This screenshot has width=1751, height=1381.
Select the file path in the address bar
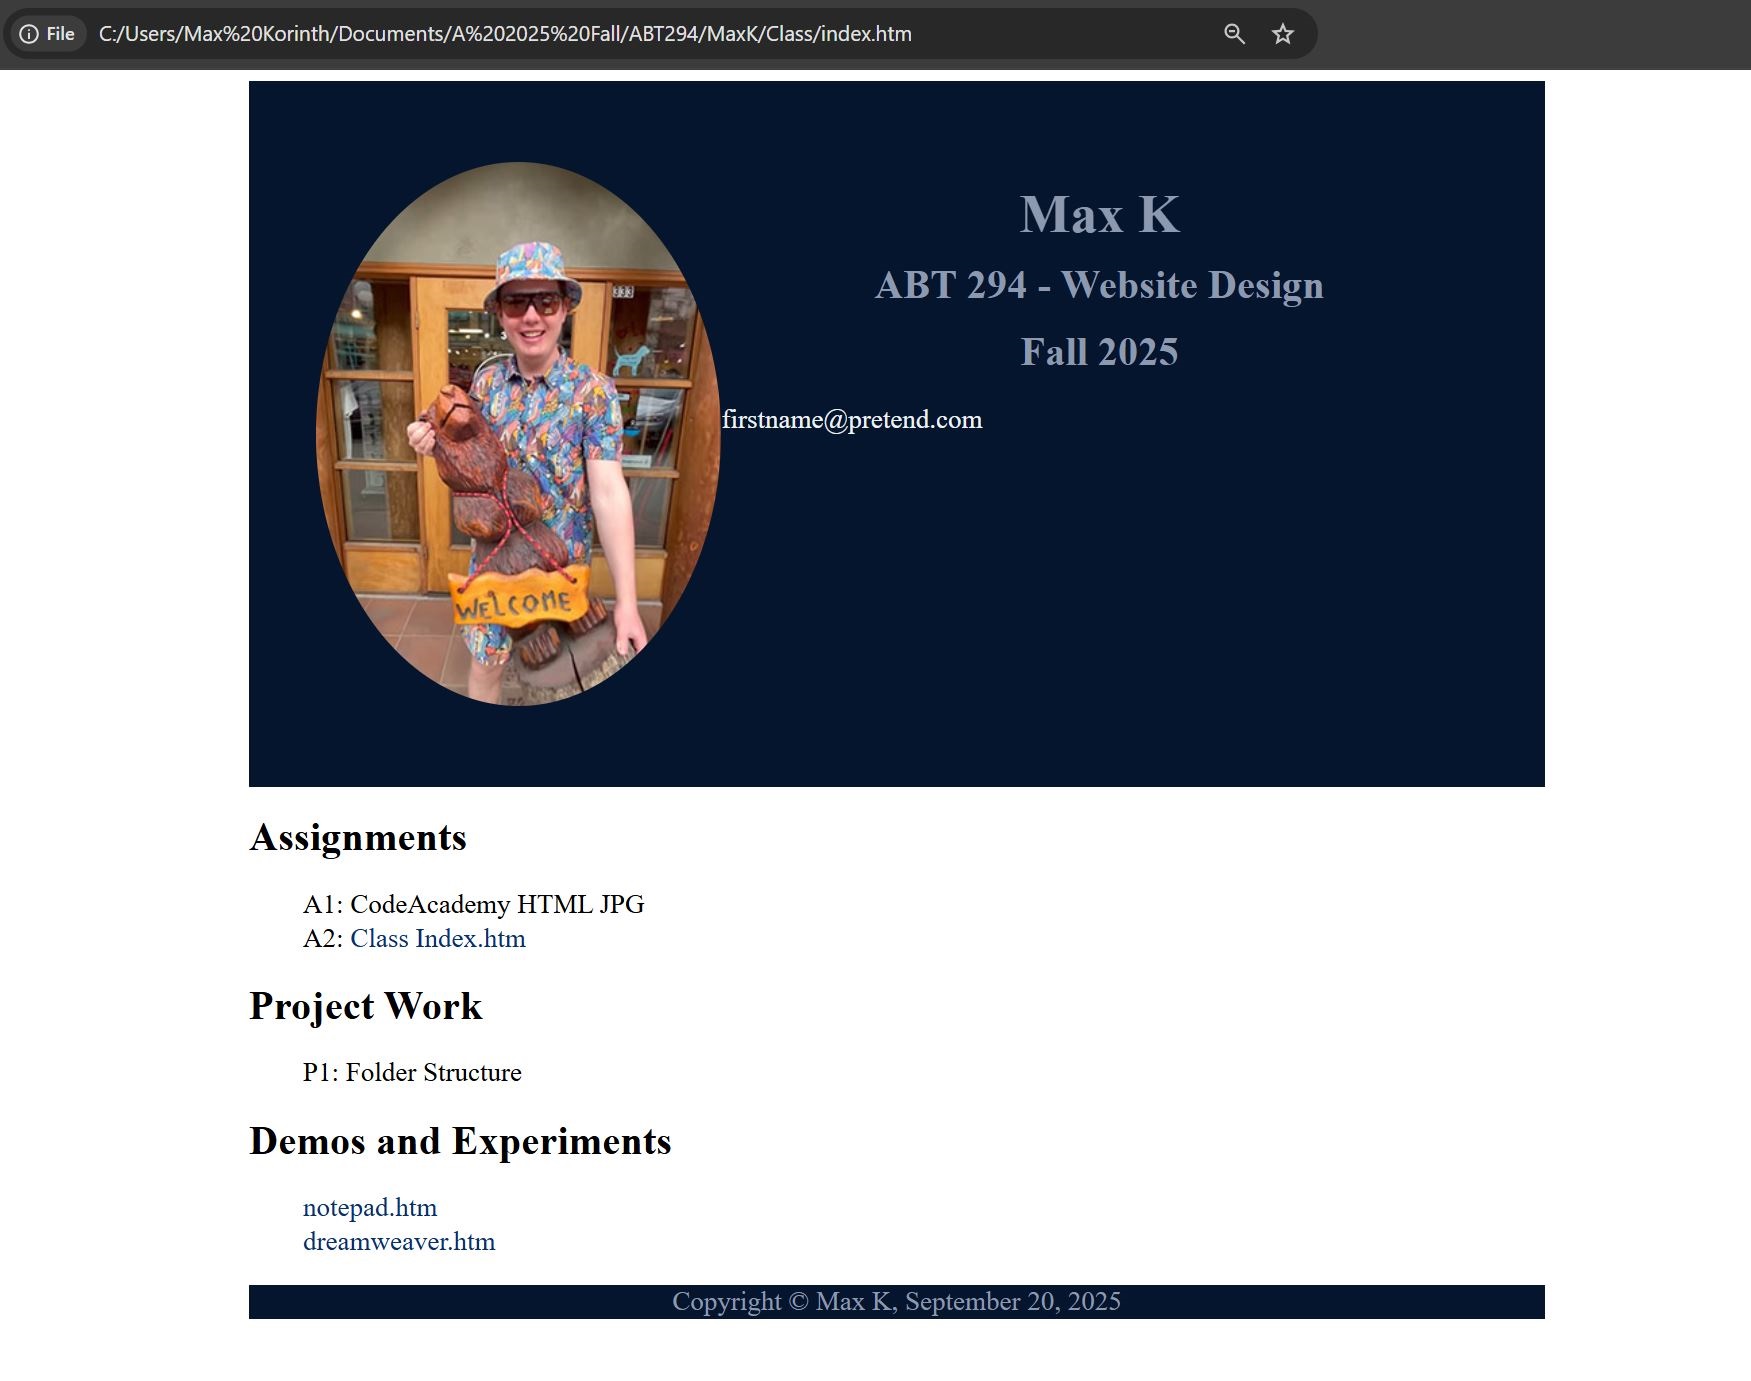(505, 34)
